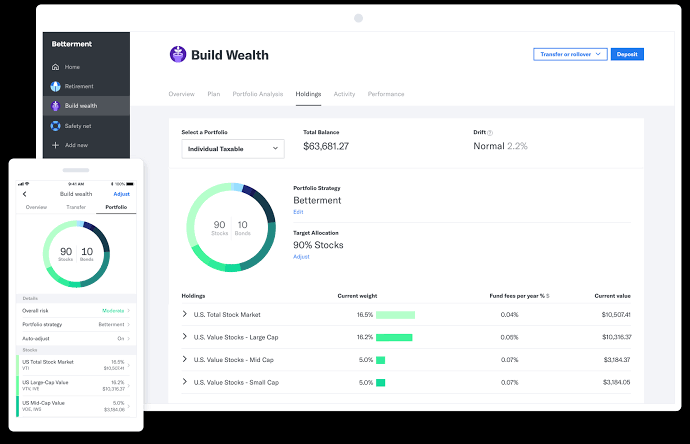Open the Portfolio Analysis tab
The height and width of the screenshot is (444, 690).
[258, 94]
